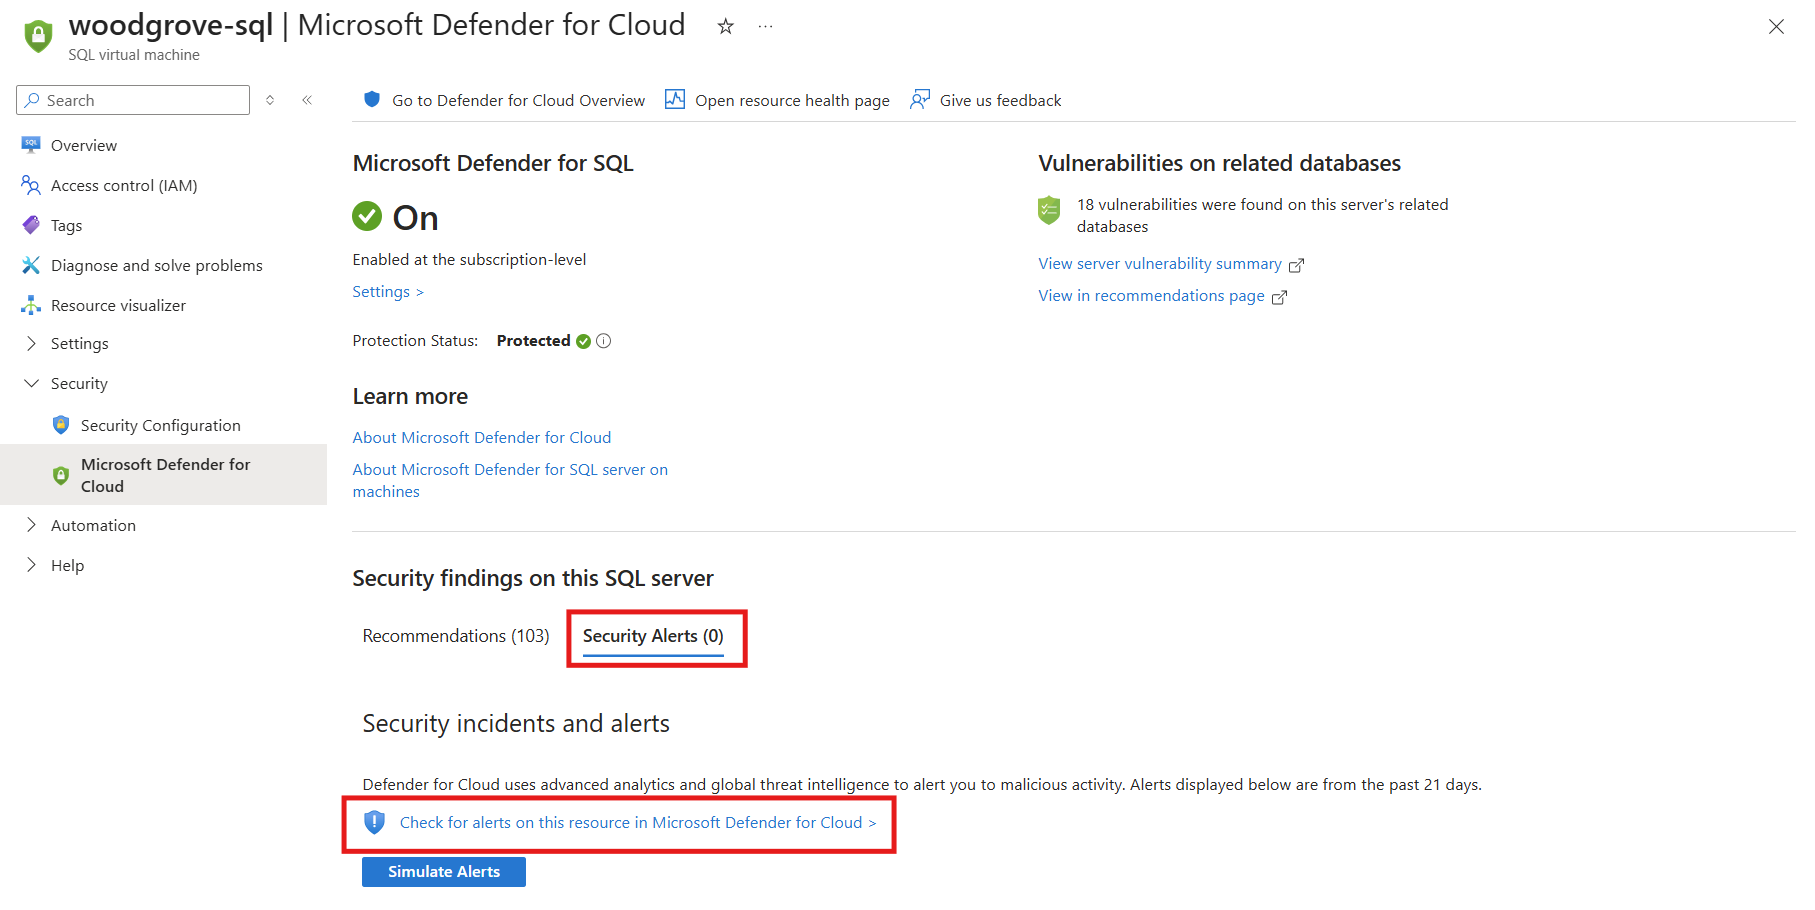This screenshot has height=910, width=1815.
Task: Open Tags in the sidebar
Action: point(67,225)
